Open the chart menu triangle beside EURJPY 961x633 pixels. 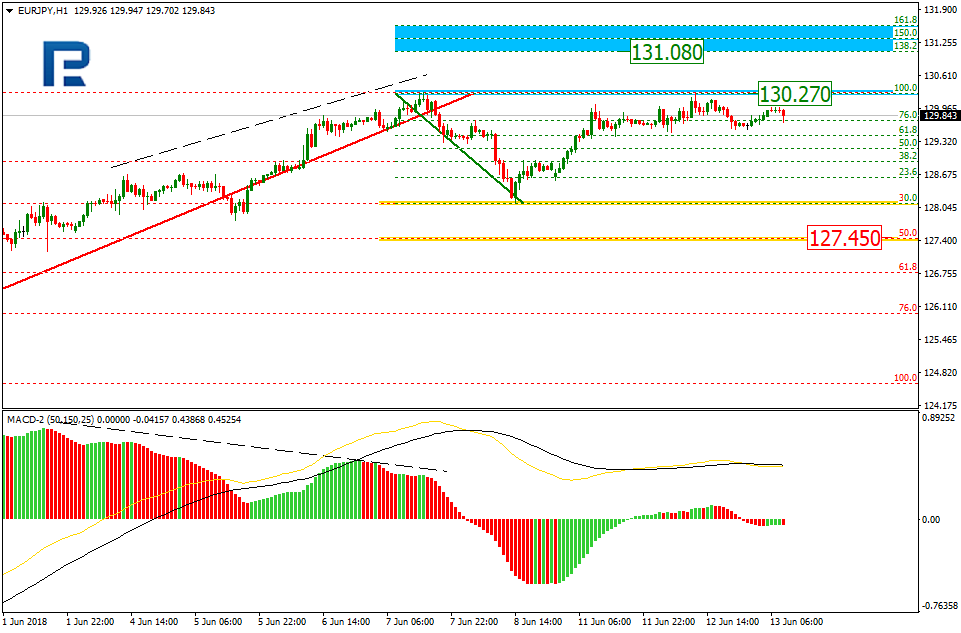(x=9, y=10)
